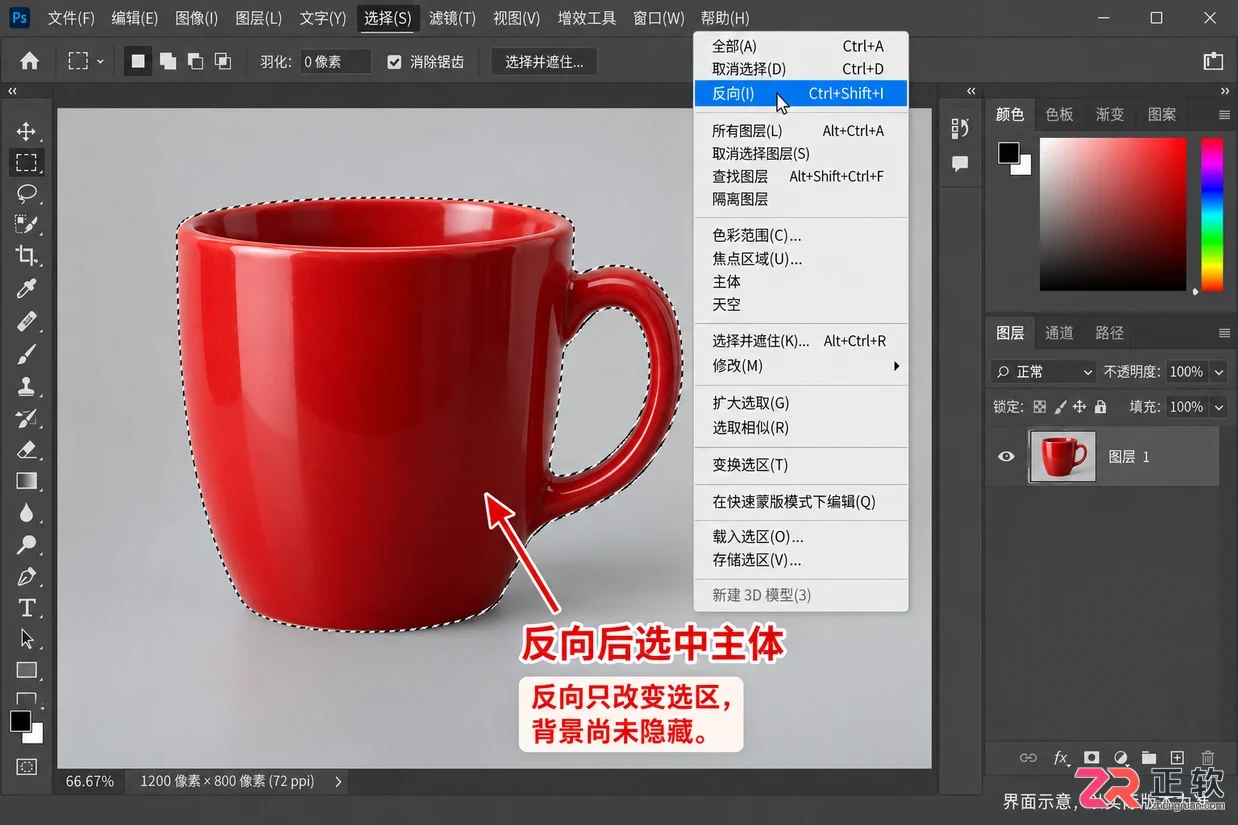1238x825 pixels.
Task: Select the Type tool
Action: tap(27, 608)
